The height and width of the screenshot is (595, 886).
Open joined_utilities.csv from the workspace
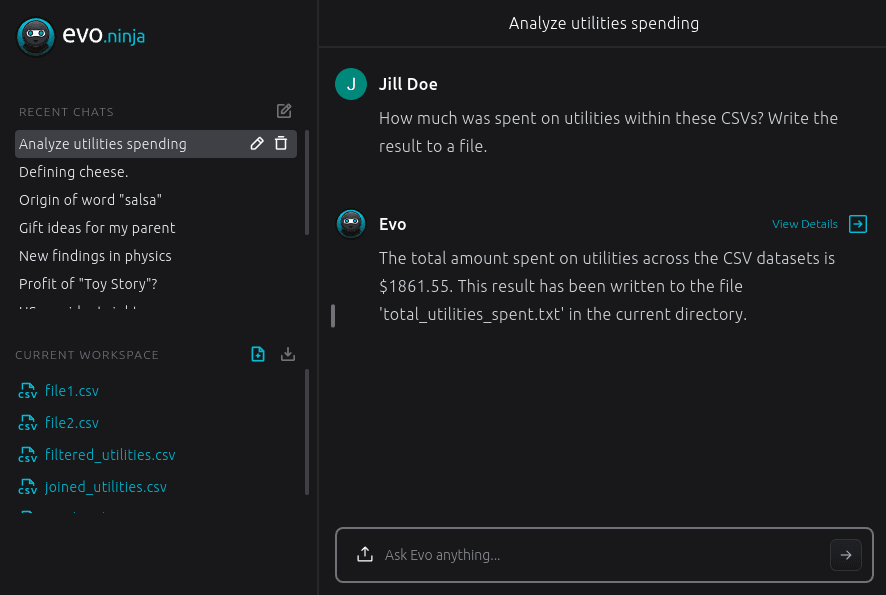tap(104, 487)
